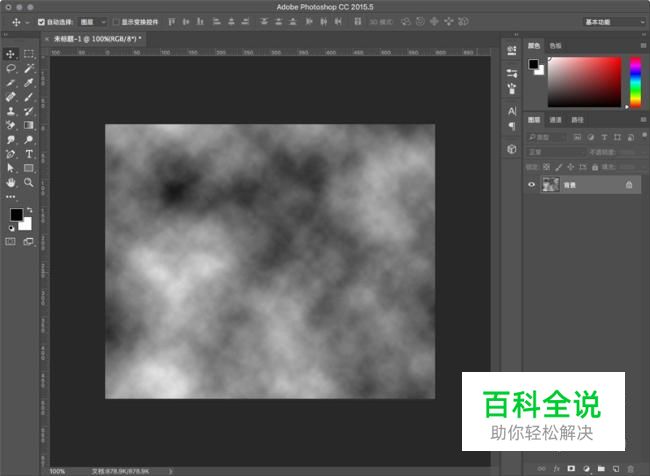Select the Hand tool
This screenshot has height=476, width=650.
tap(10, 182)
